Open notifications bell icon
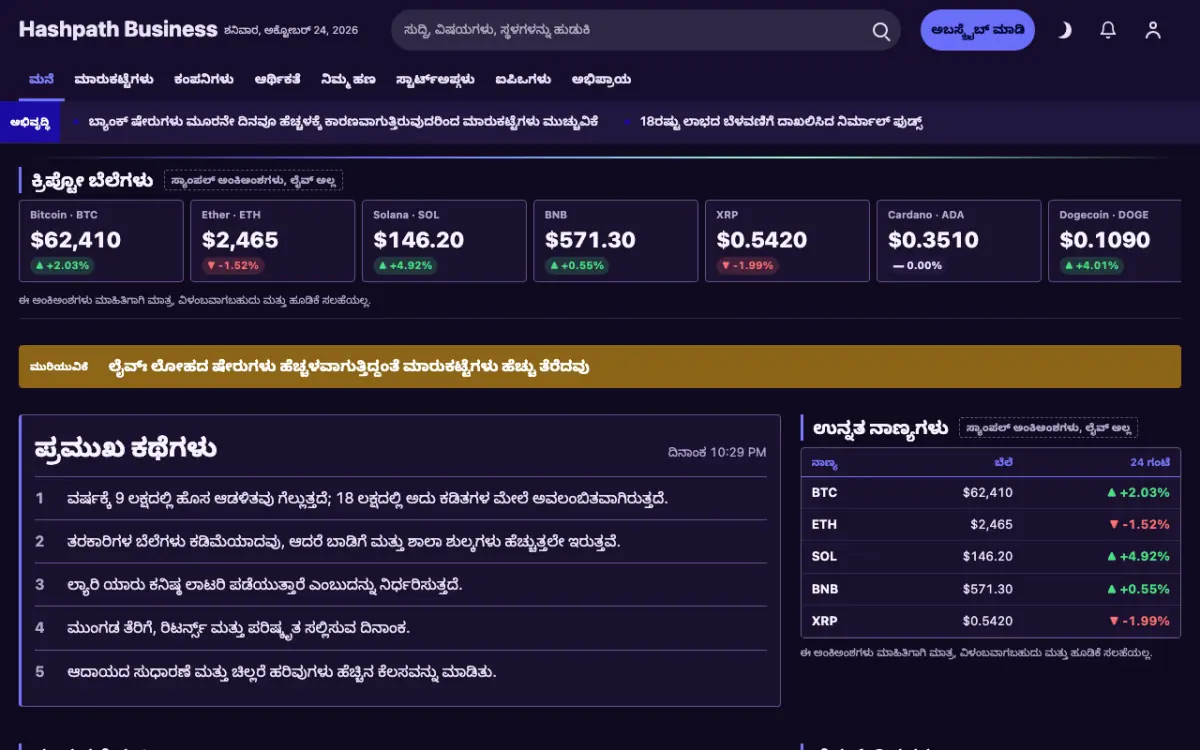The height and width of the screenshot is (750, 1200). click(1108, 30)
